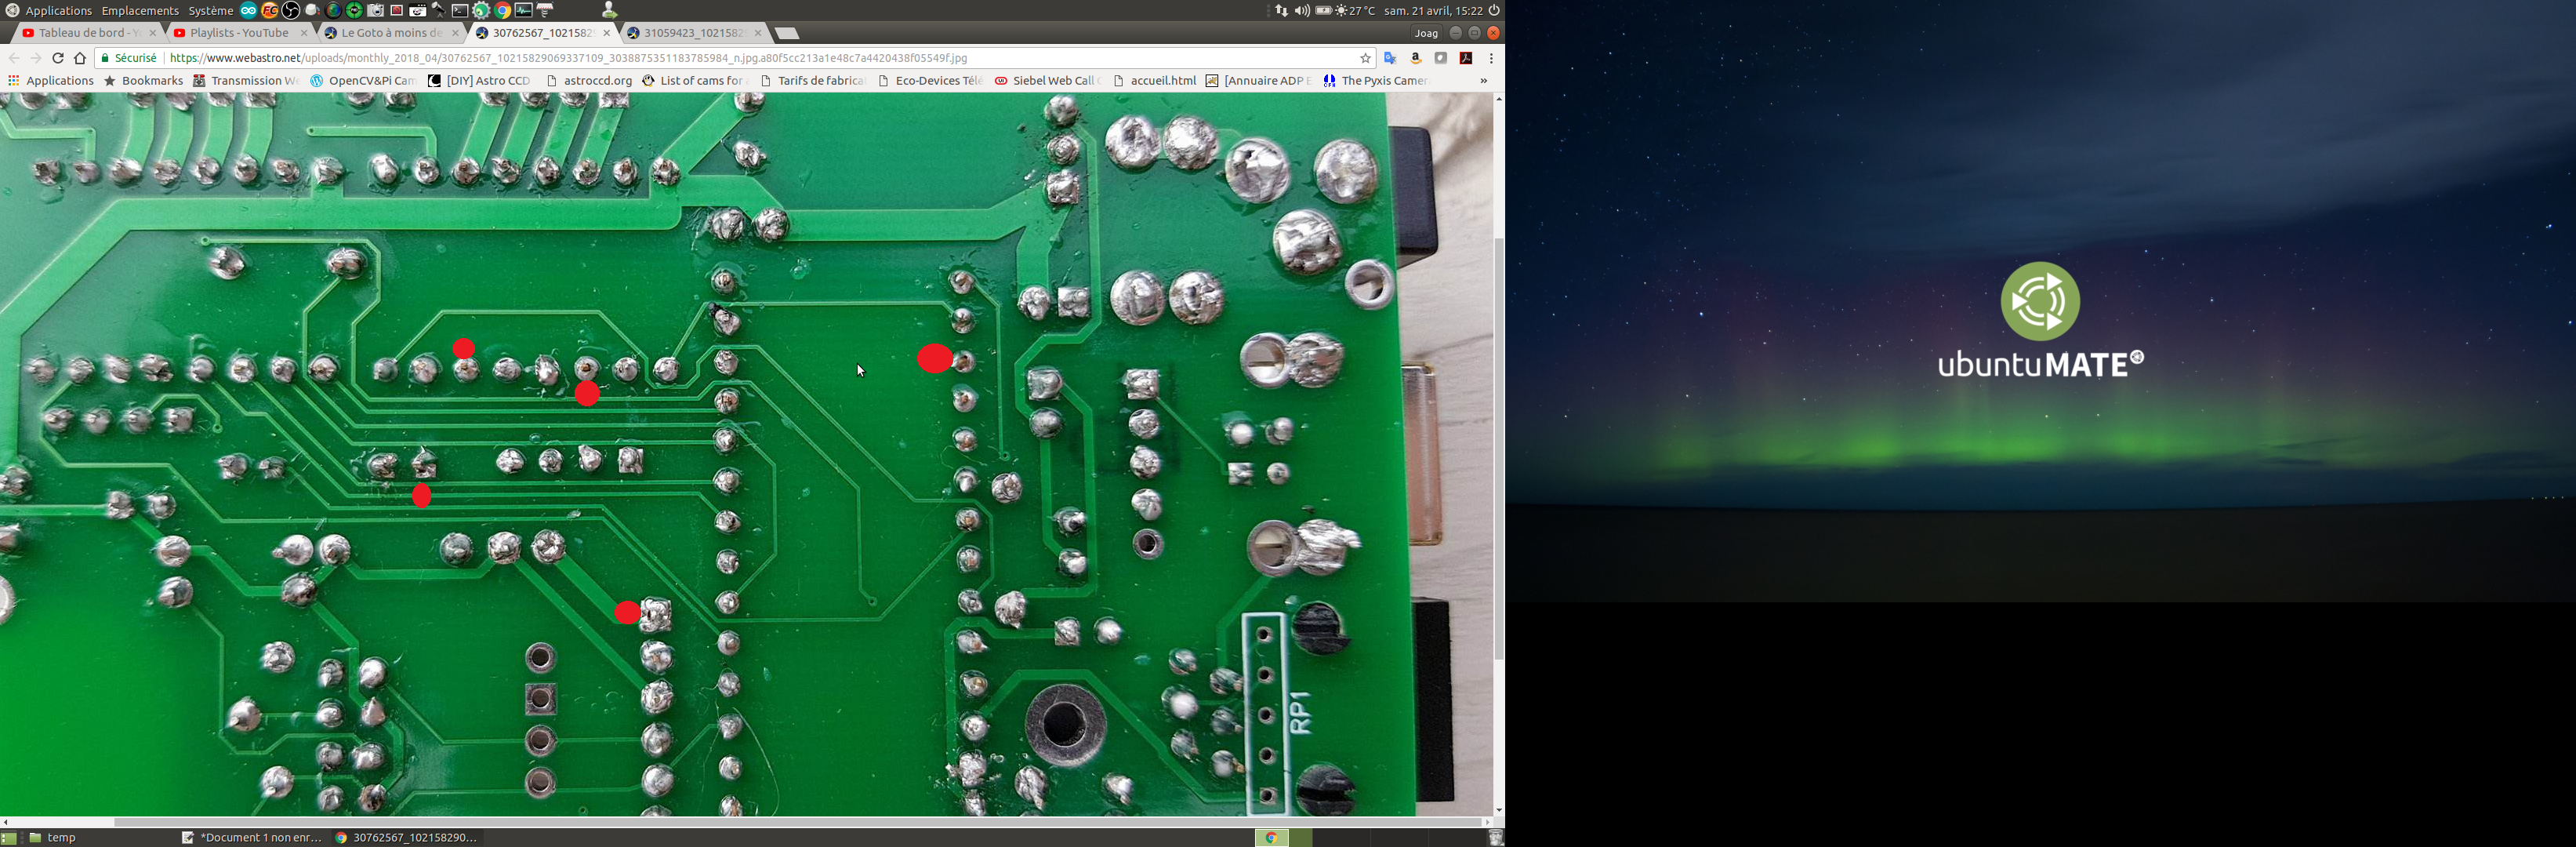Launch the terminal from the top panel
Screen dimensions: 2576x847
tap(460, 10)
